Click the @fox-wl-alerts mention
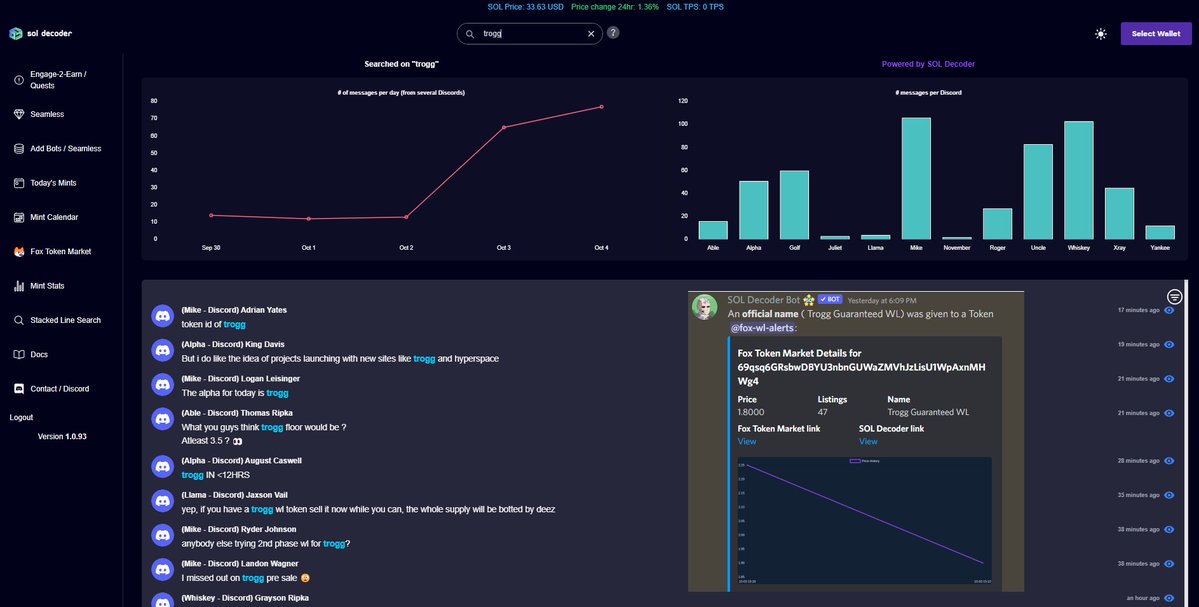Image resolution: width=1199 pixels, height=607 pixels. pyautogui.click(x=762, y=328)
